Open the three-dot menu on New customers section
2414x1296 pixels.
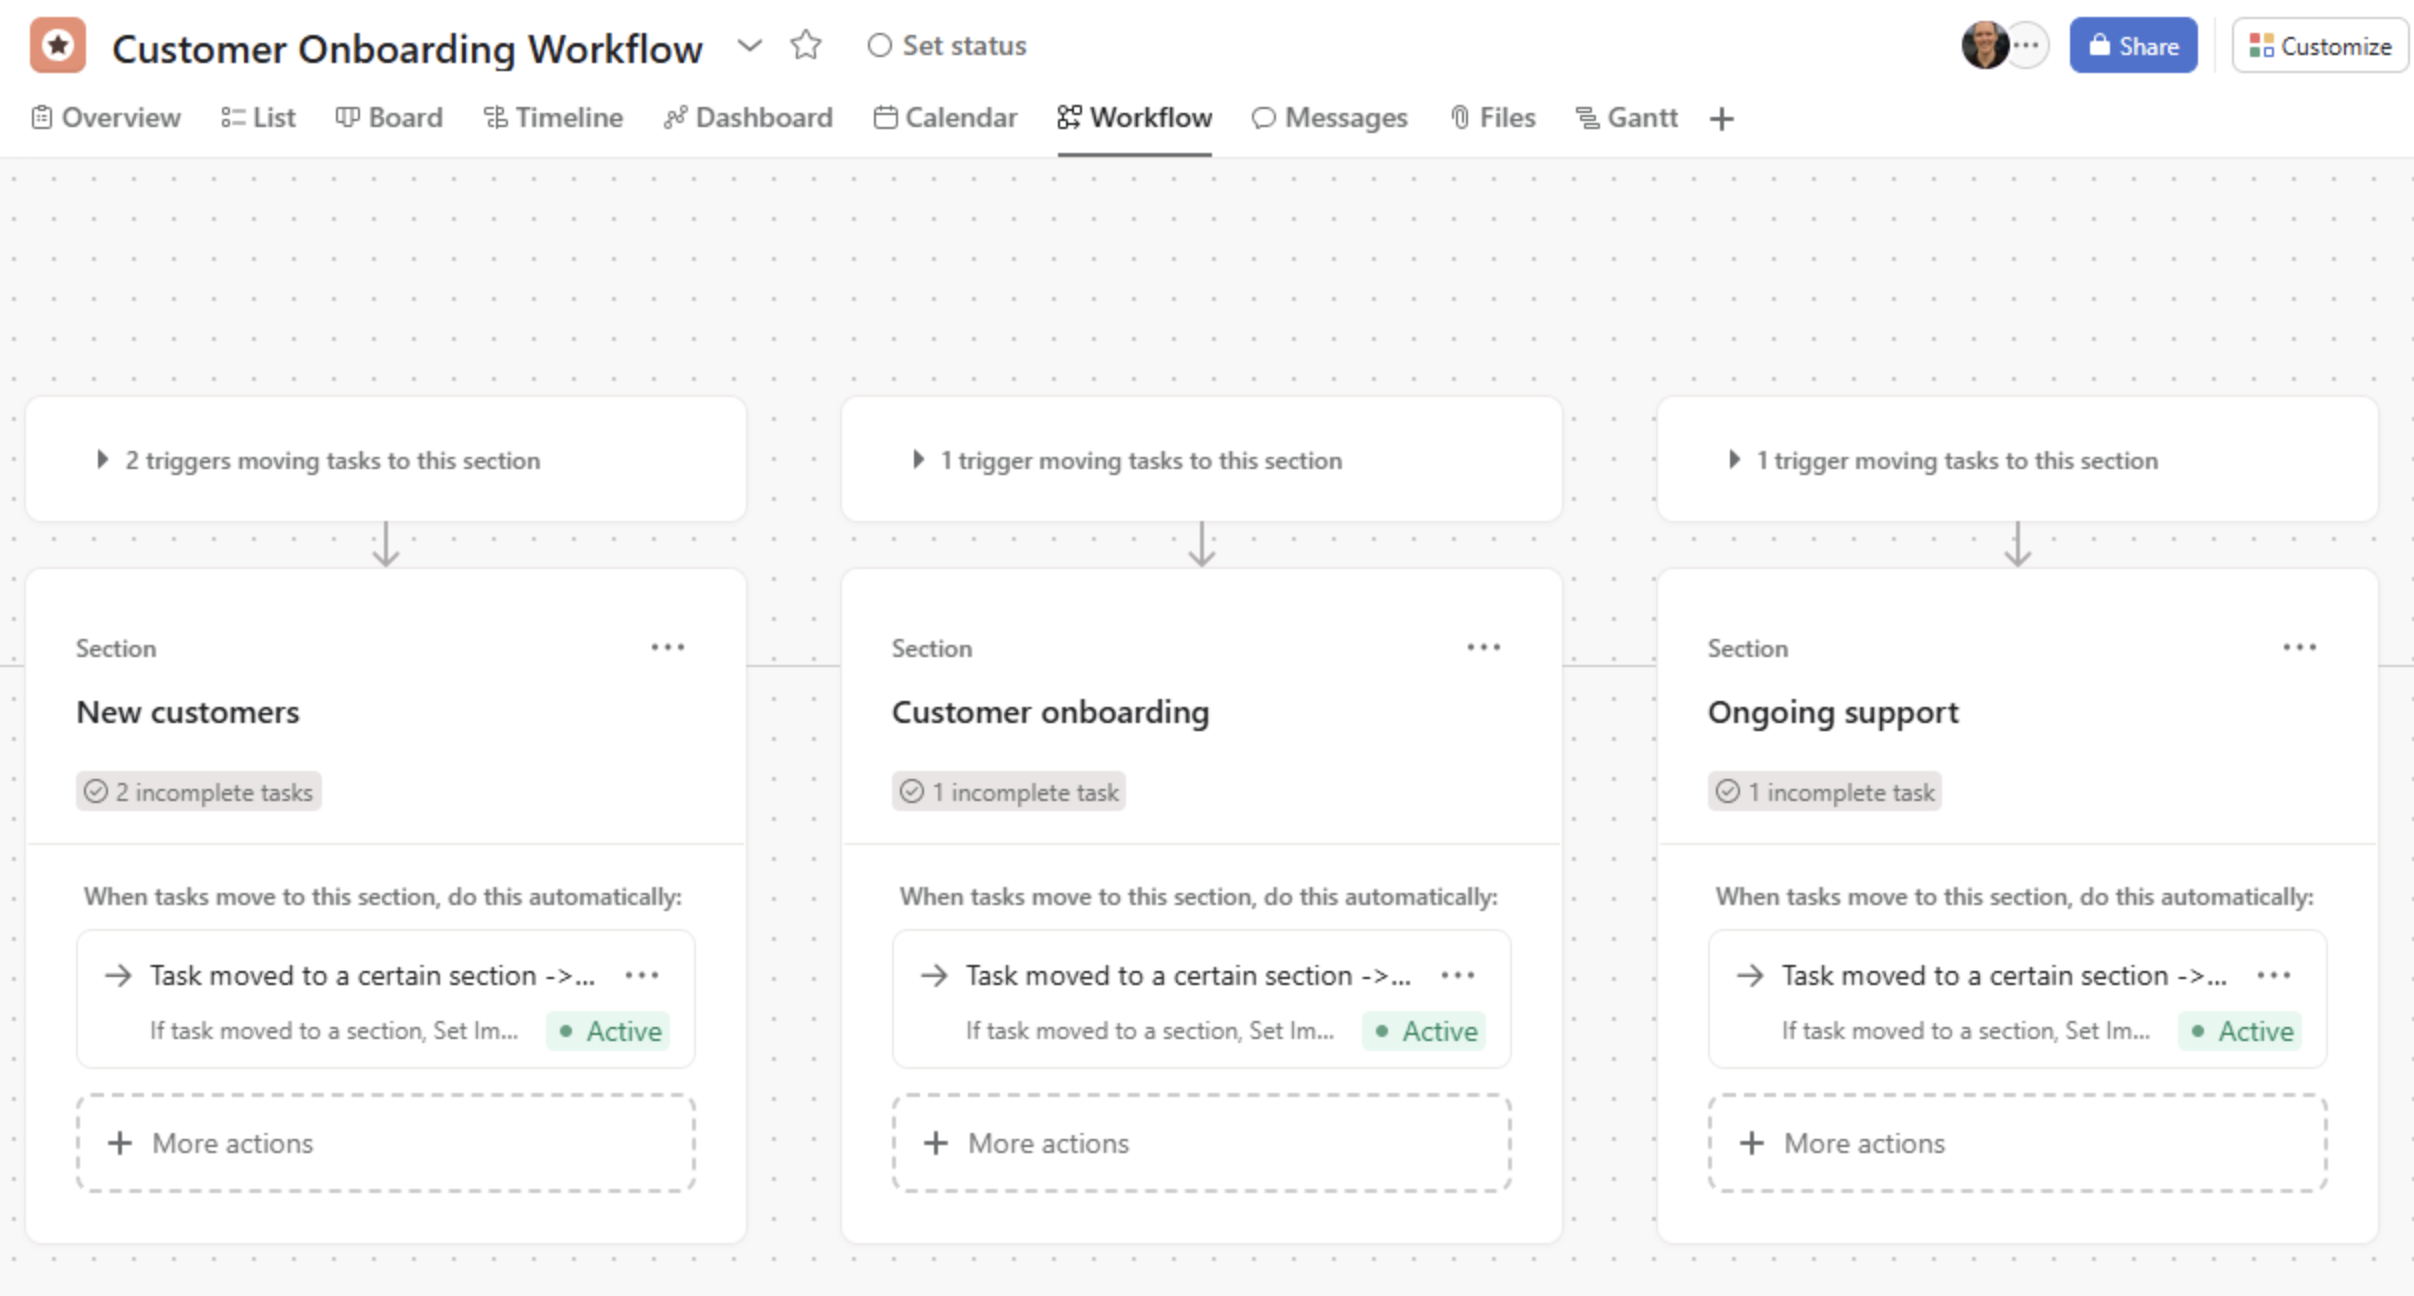[x=667, y=647]
